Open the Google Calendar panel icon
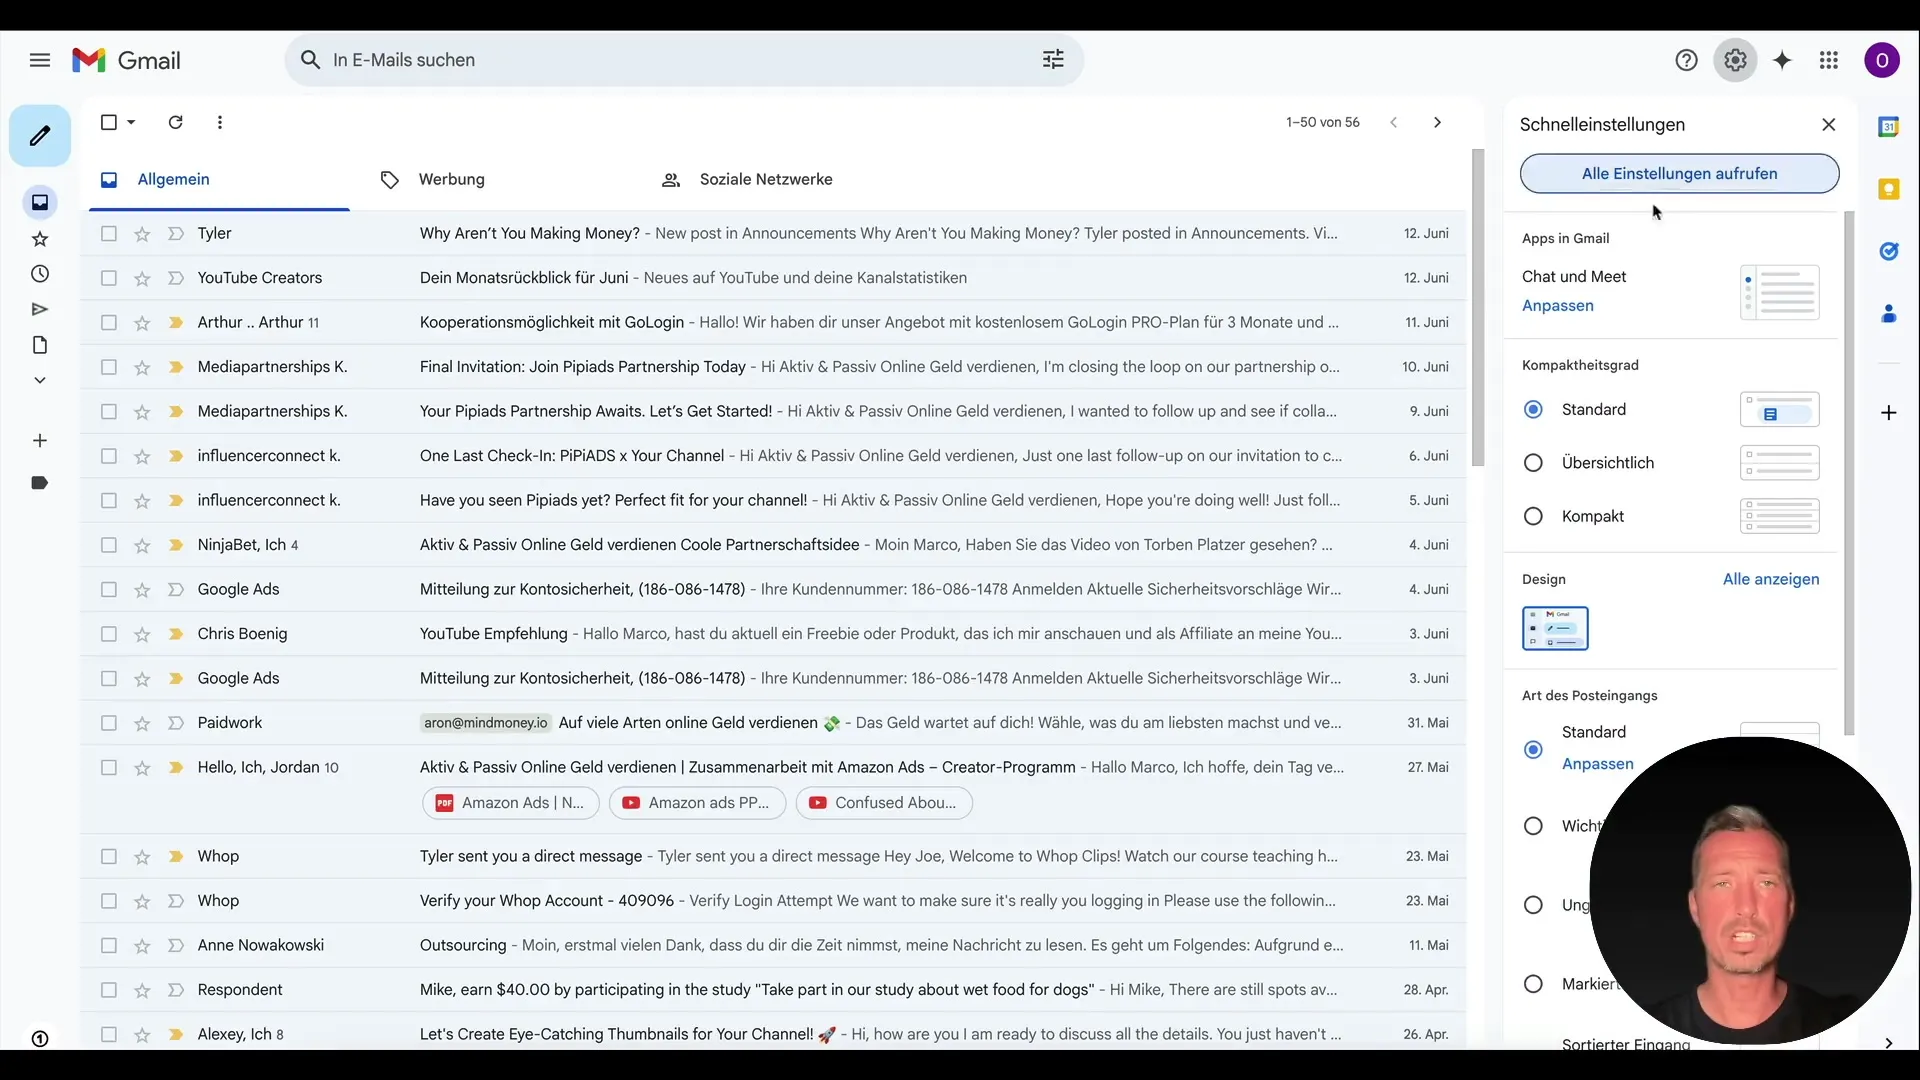The width and height of the screenshot is (1920, 1080). [x=1890, y=127]
